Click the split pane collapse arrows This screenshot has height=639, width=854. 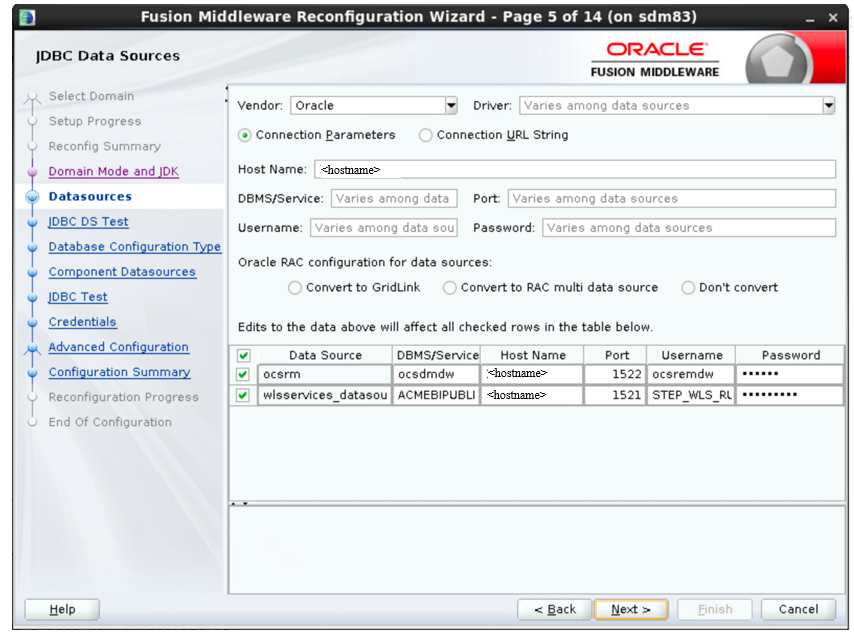239,504
